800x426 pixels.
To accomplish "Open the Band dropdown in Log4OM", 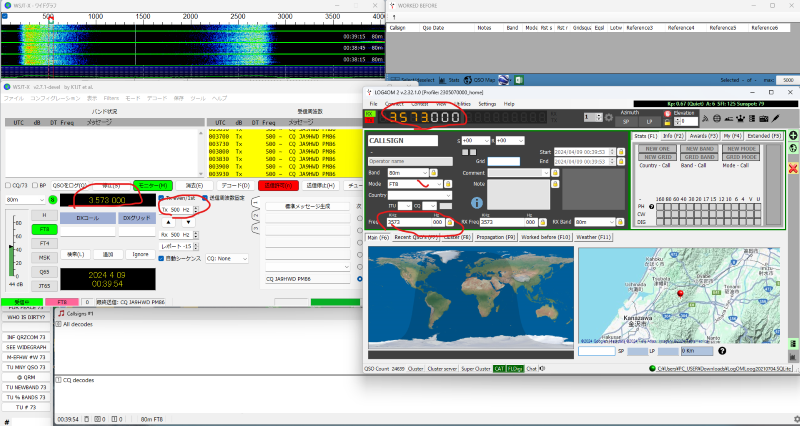I will (408, 173).
